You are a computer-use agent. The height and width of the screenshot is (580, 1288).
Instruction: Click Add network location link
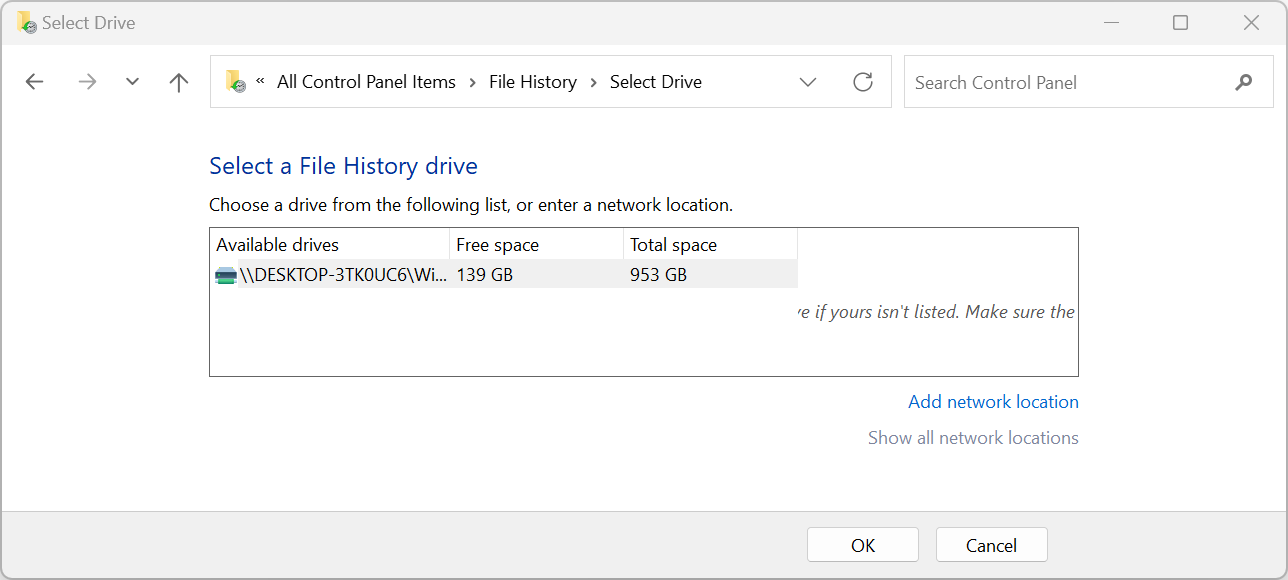coord(993,402)
